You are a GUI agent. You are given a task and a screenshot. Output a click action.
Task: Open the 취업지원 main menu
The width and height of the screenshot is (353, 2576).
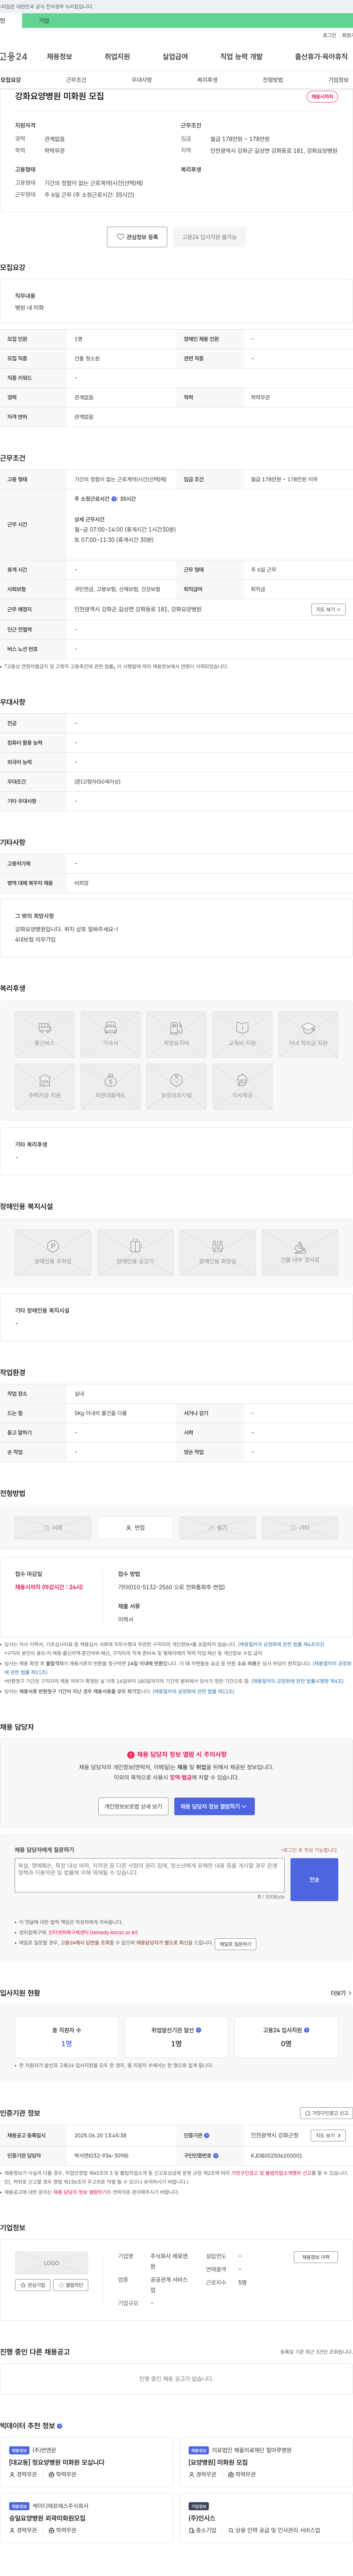point(117,57)
